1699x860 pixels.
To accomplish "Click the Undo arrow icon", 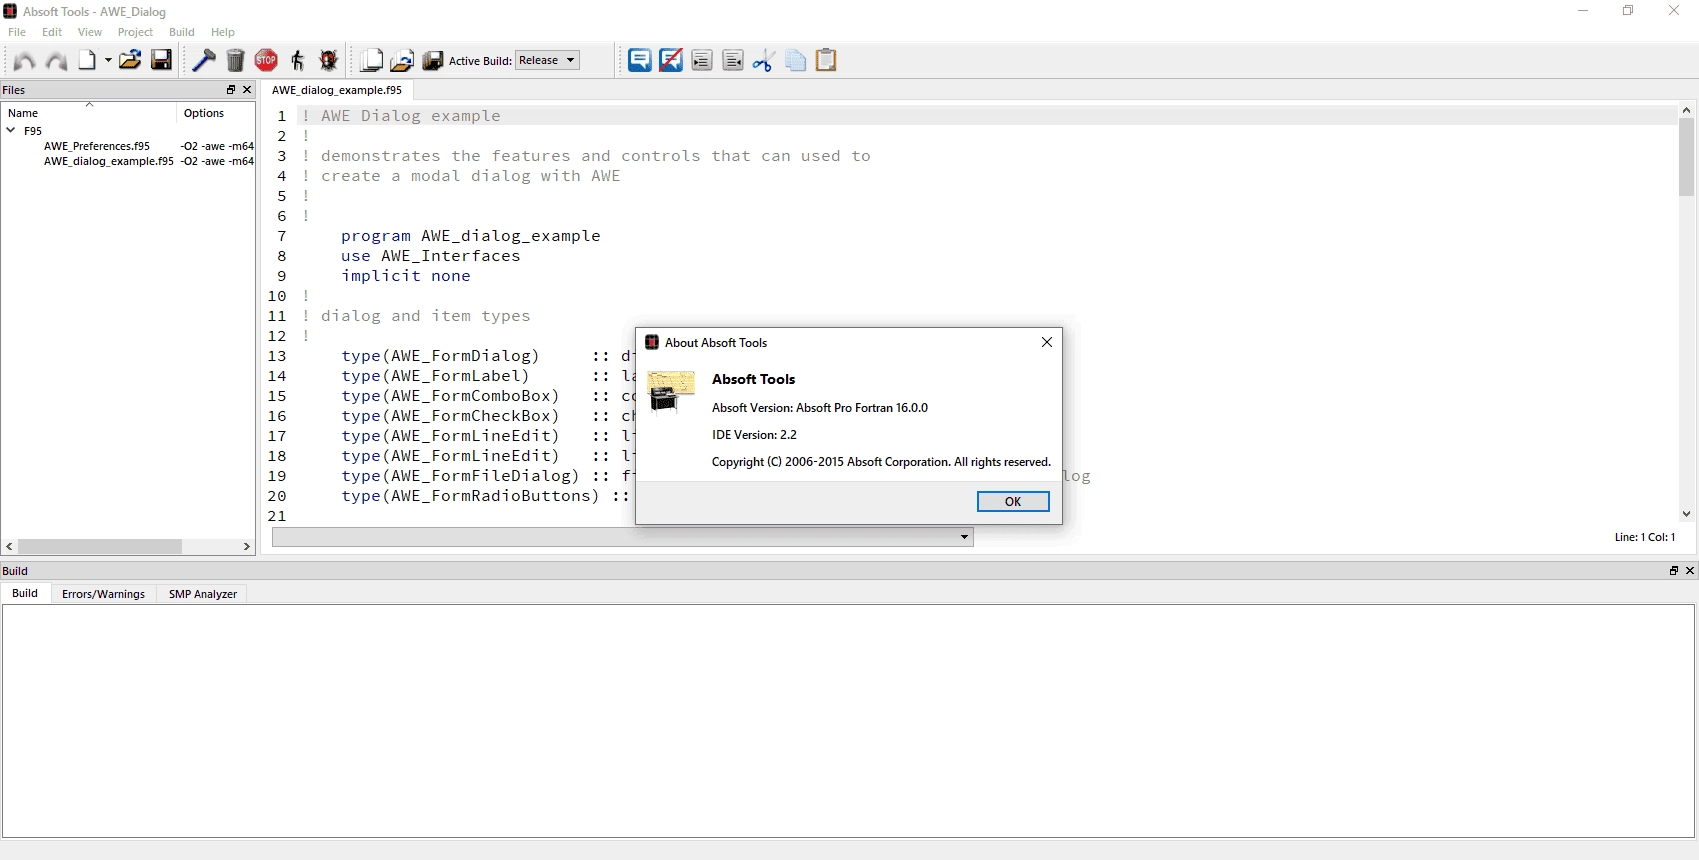I will [24, 61].
